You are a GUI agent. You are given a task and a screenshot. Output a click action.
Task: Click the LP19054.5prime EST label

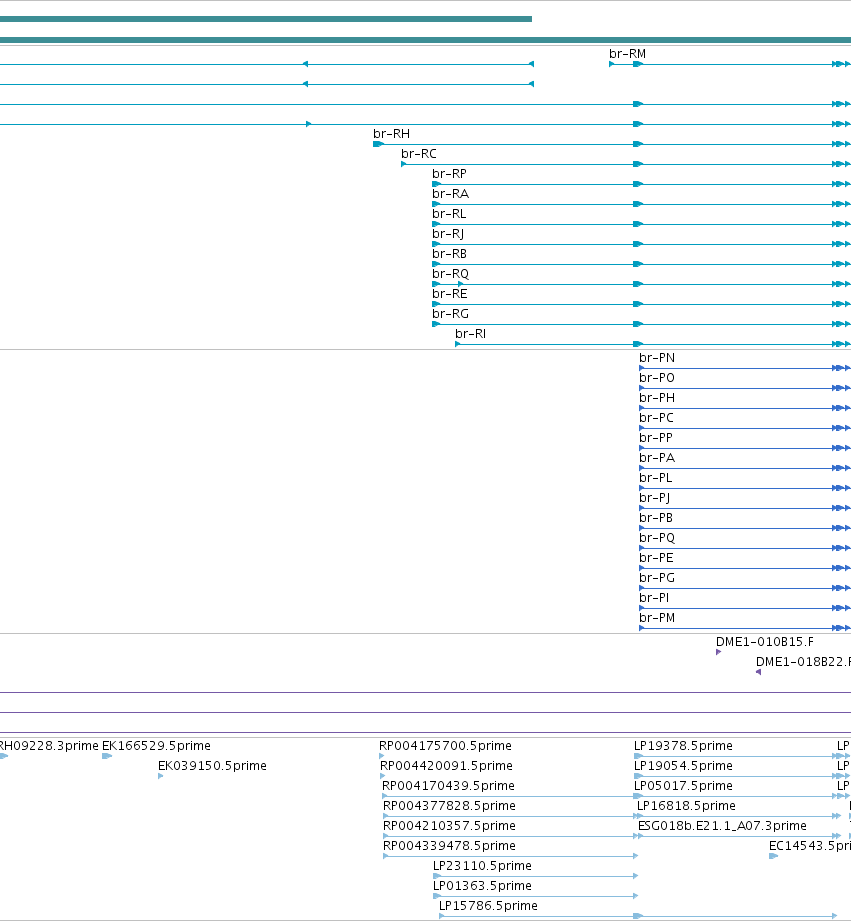tap(683, 766)
